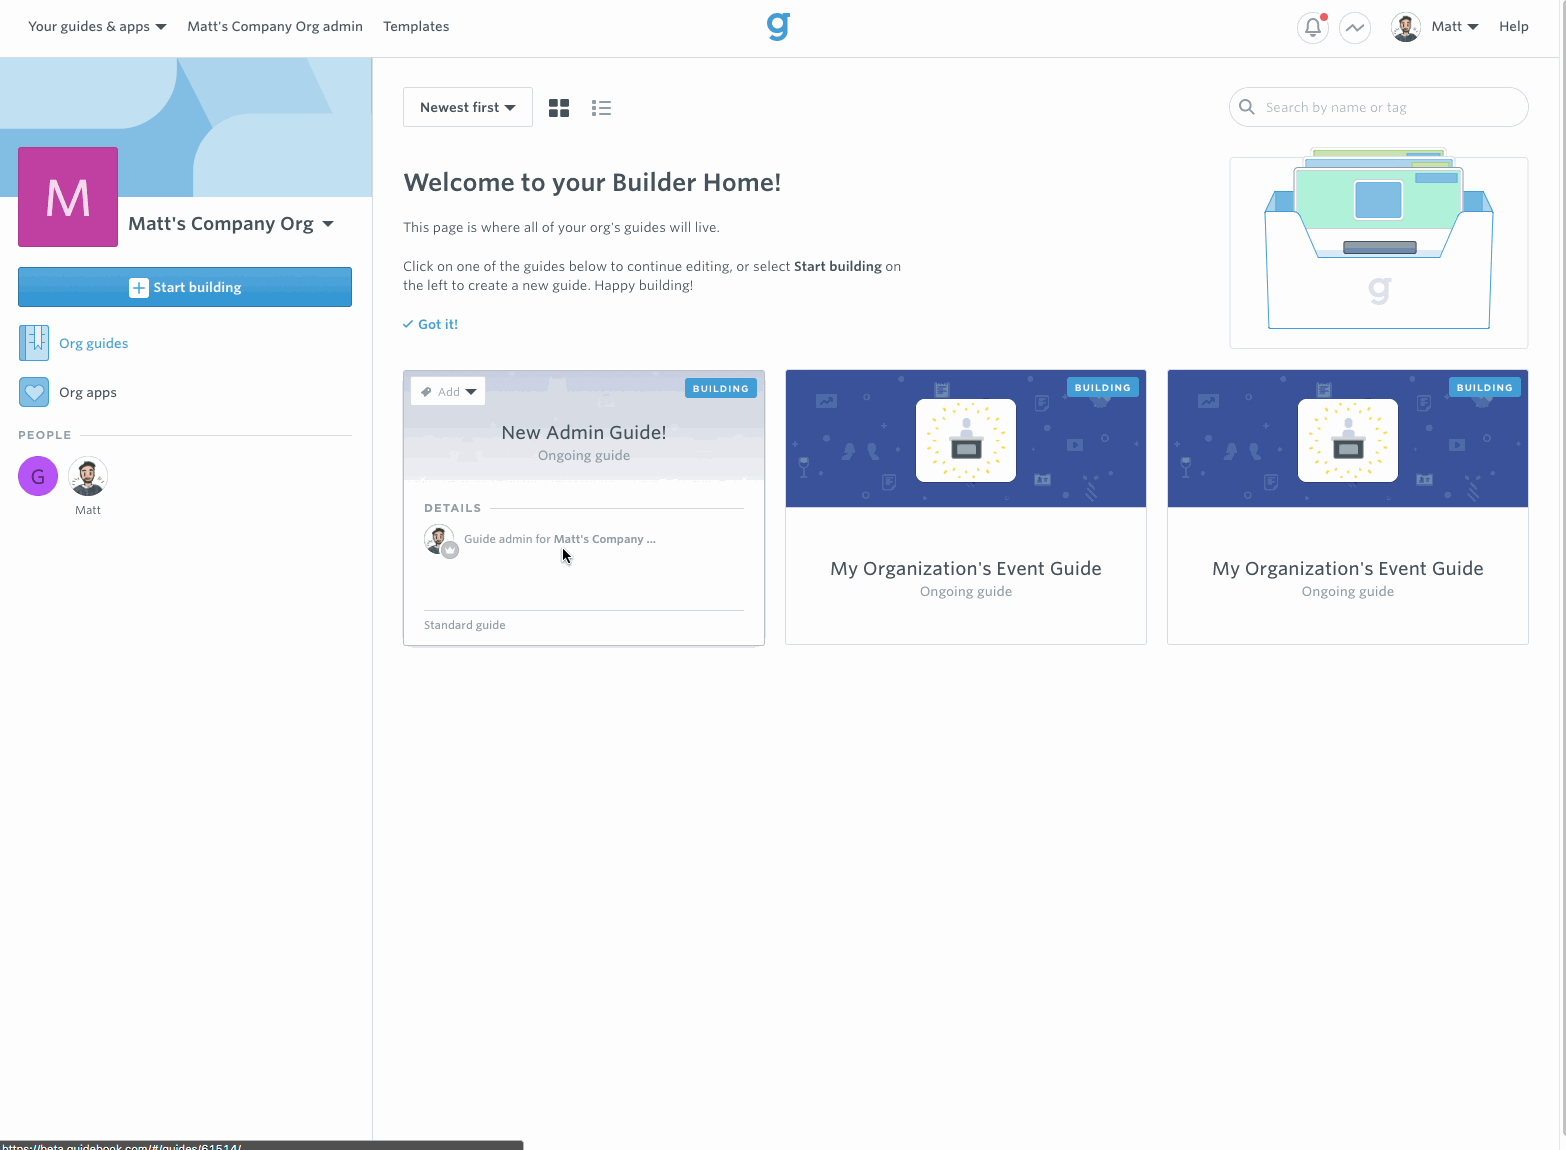The image size is (1566, 1150).
Task: Click inside the search by name field
Action: (x=1379, y=107)
